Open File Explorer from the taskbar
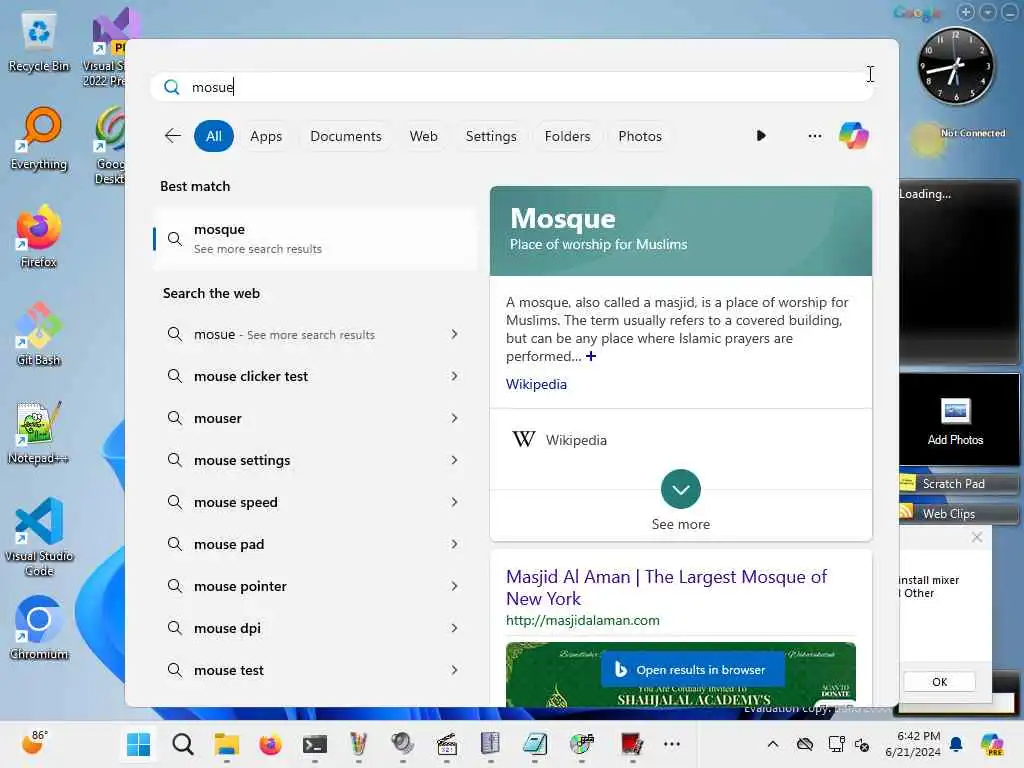The width and height of the screenshot is (1024, 768). coord(227,744)
